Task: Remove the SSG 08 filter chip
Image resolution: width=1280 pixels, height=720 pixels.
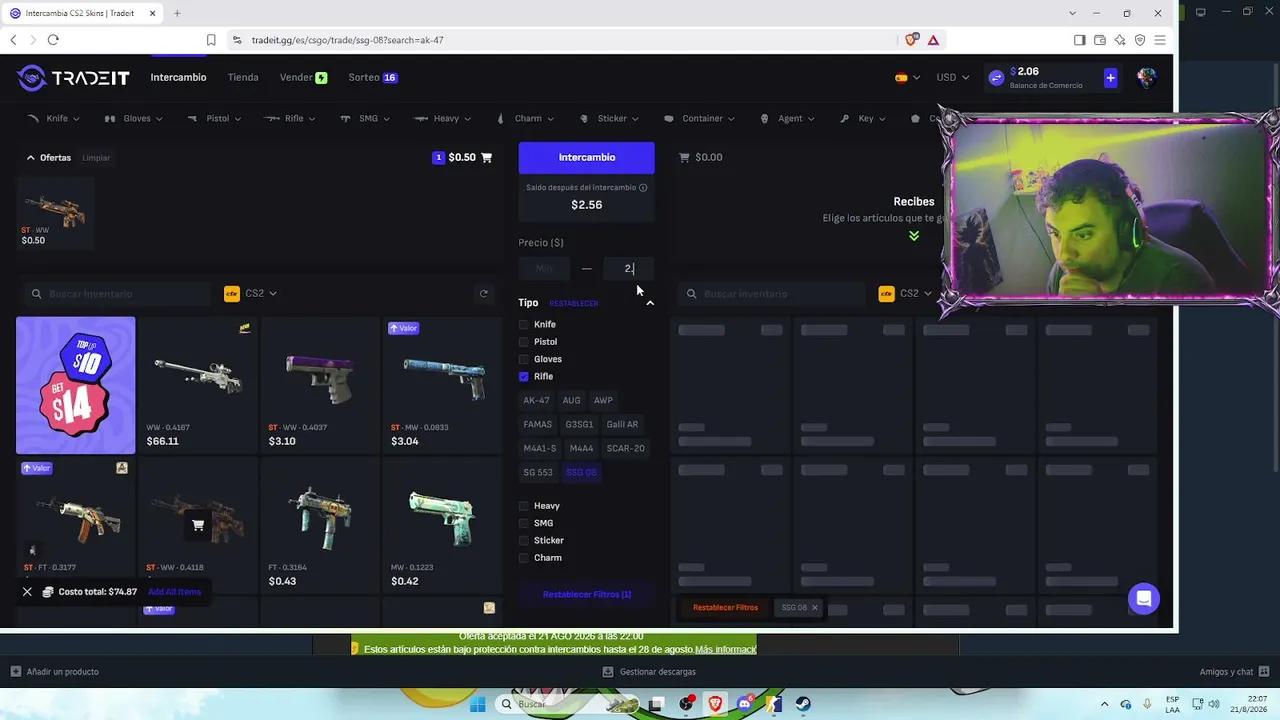Action: [x=814, y=607]
